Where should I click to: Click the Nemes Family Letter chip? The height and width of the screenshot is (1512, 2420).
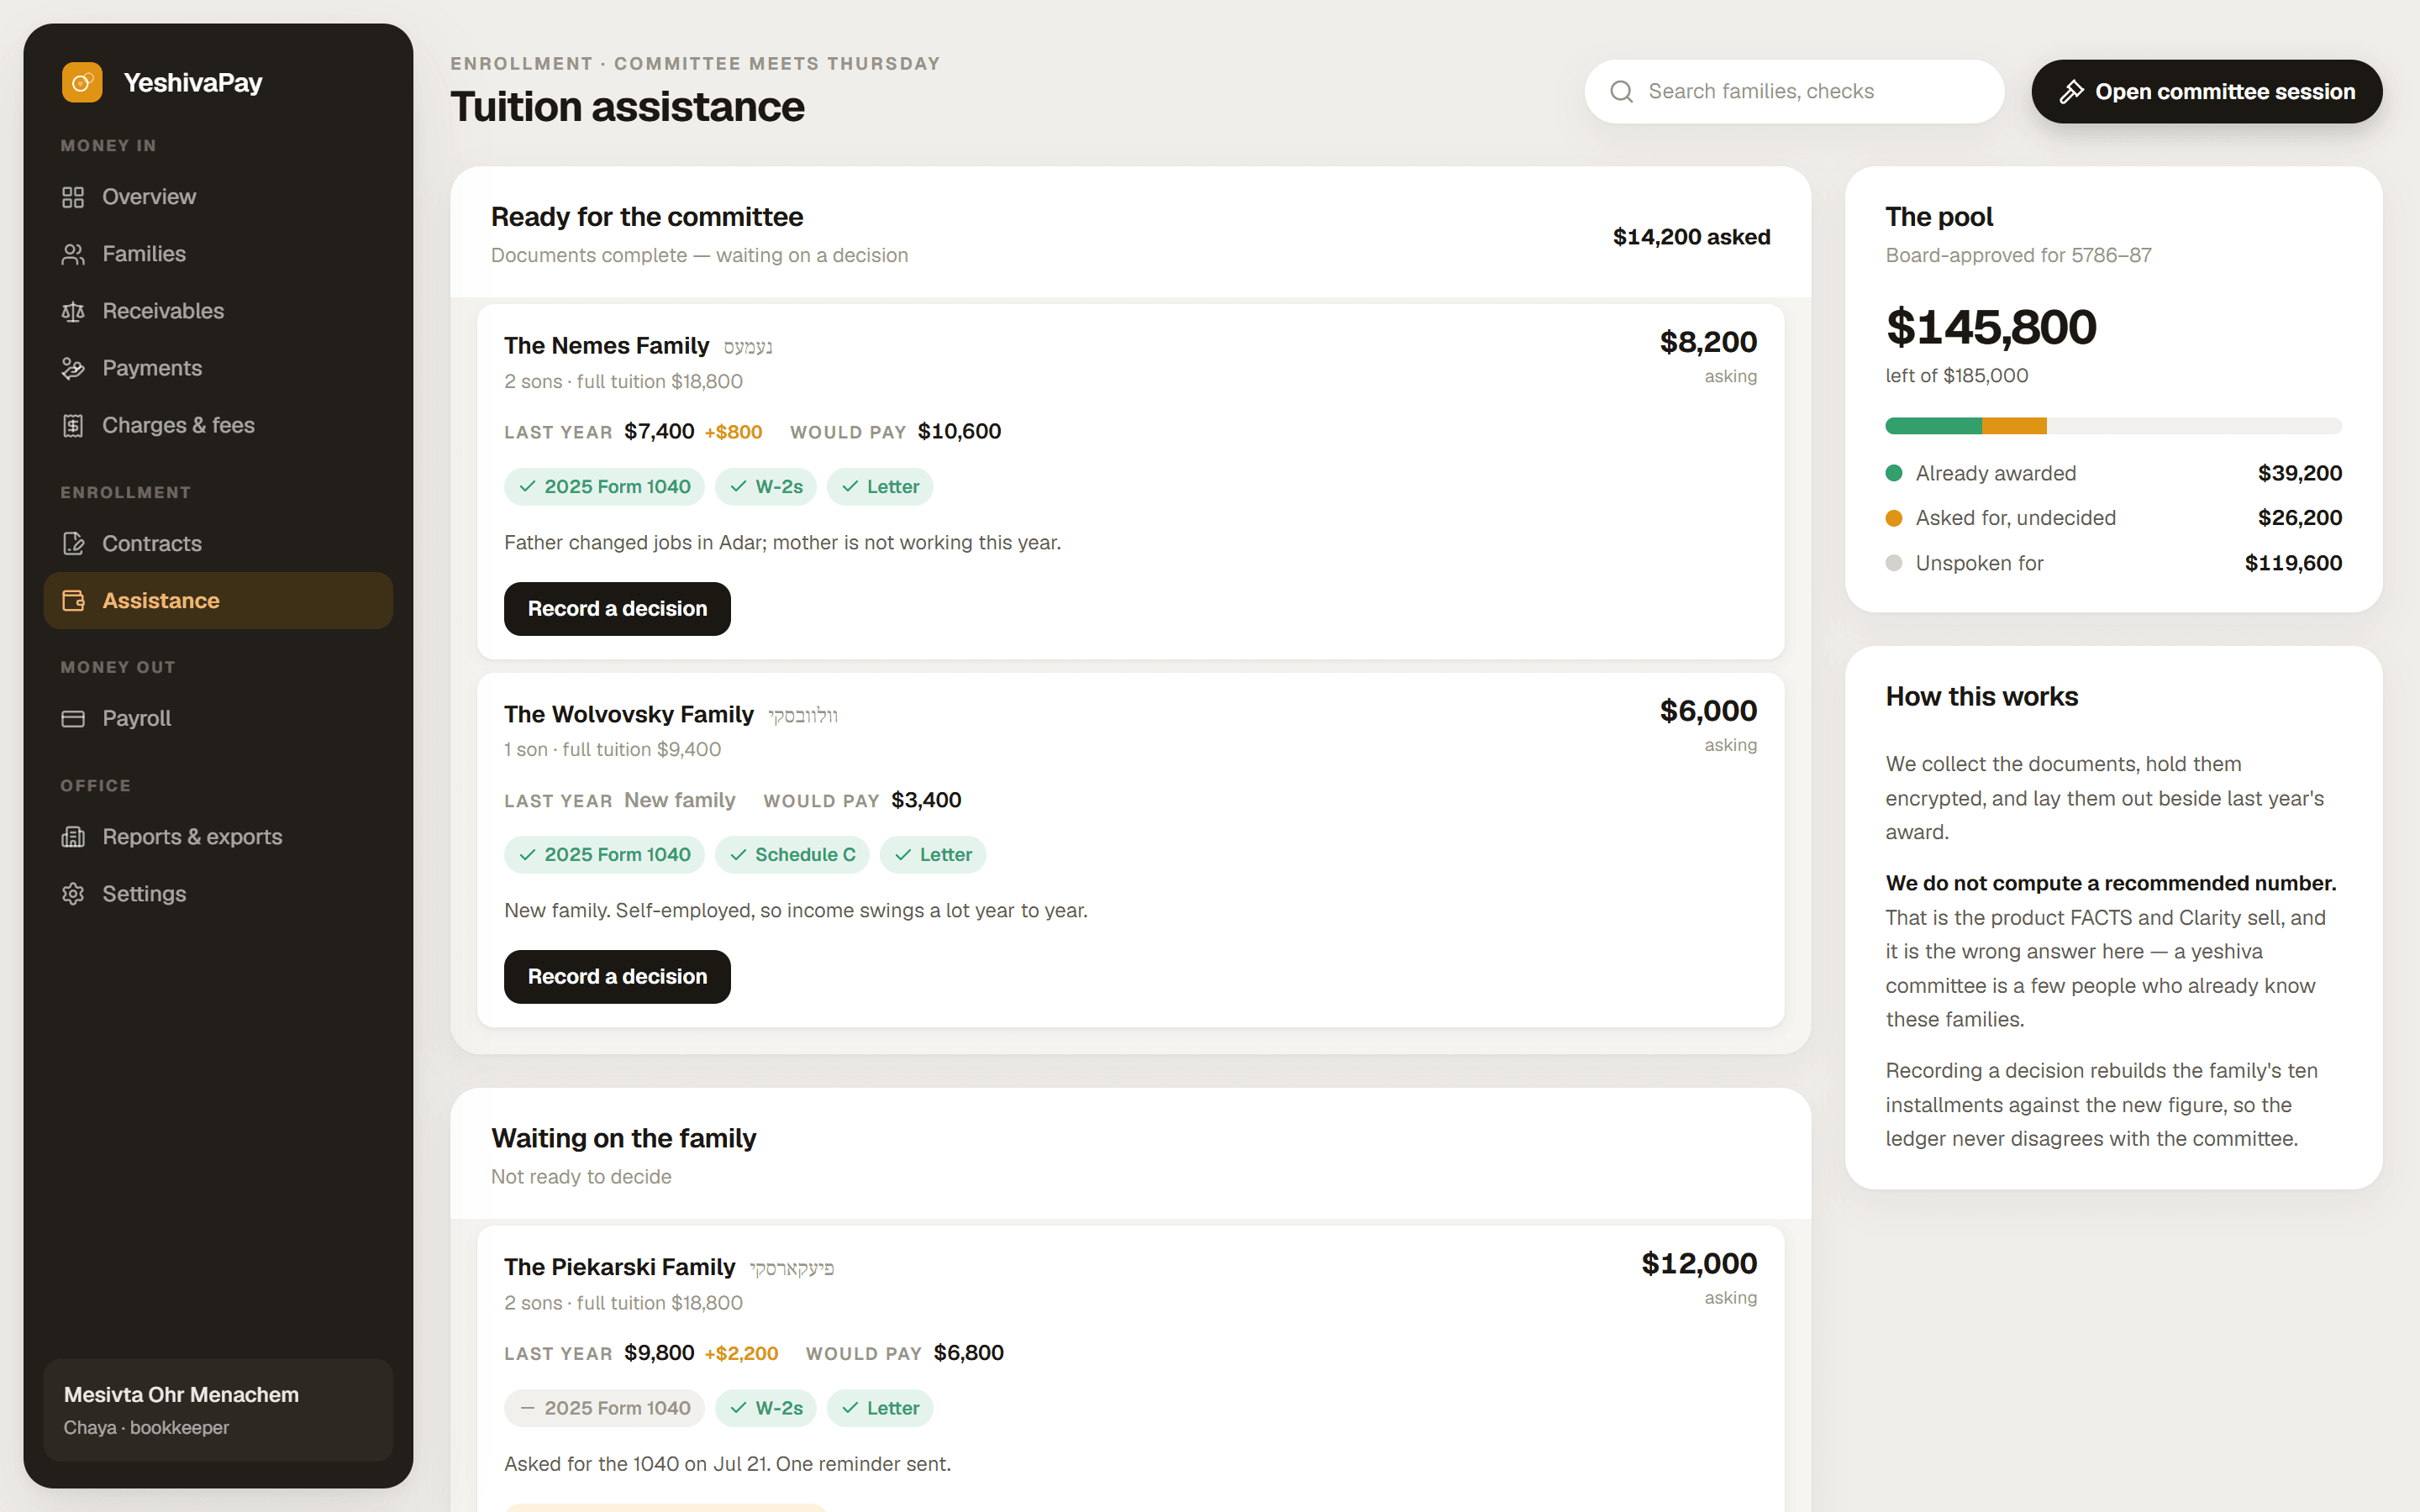(x=880, y=487)
